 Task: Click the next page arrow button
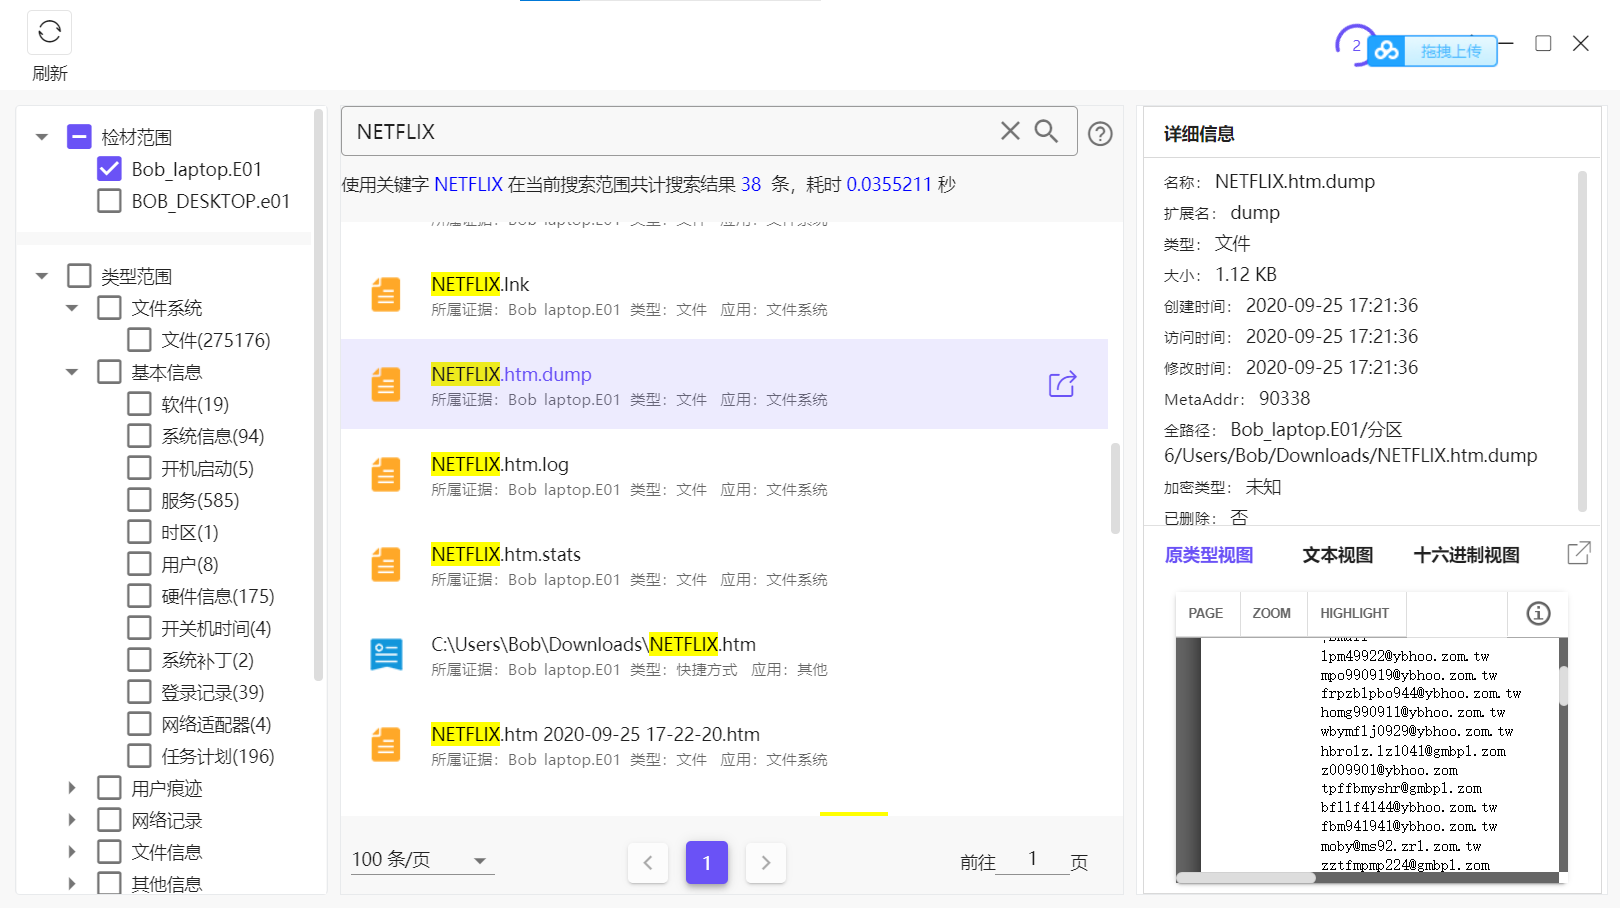pyautogui.click(x=766, y=862)
